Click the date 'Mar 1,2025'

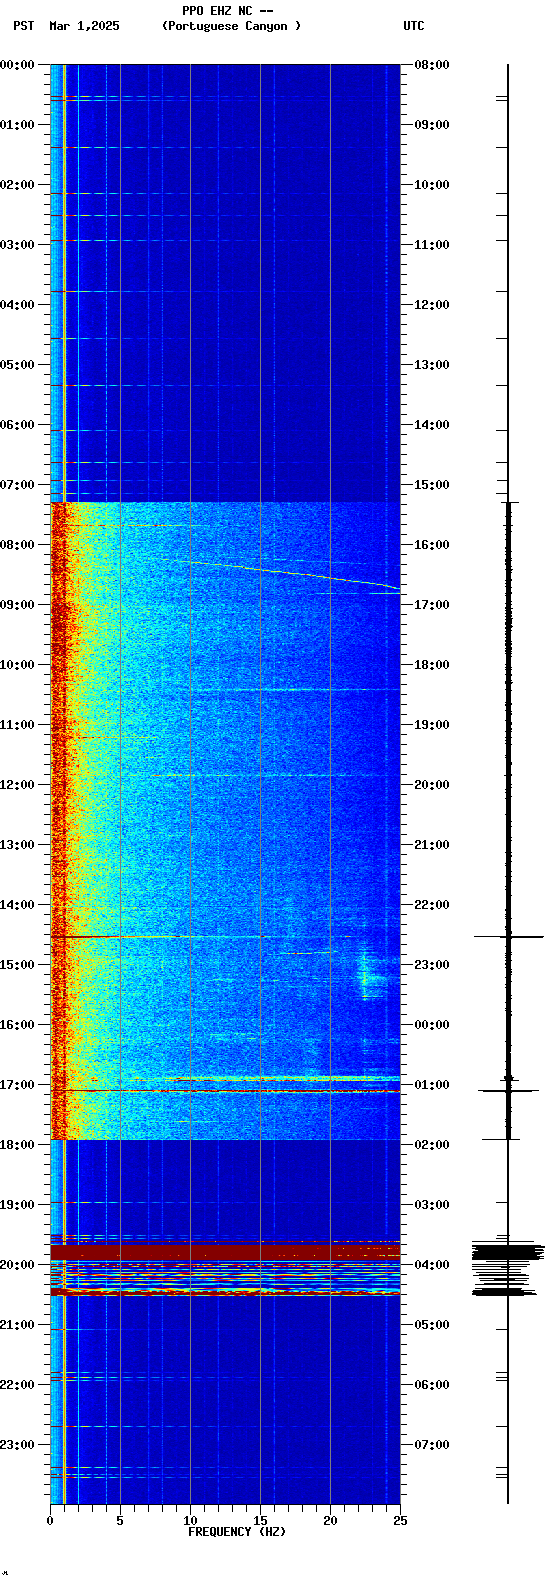pos(84,26)
